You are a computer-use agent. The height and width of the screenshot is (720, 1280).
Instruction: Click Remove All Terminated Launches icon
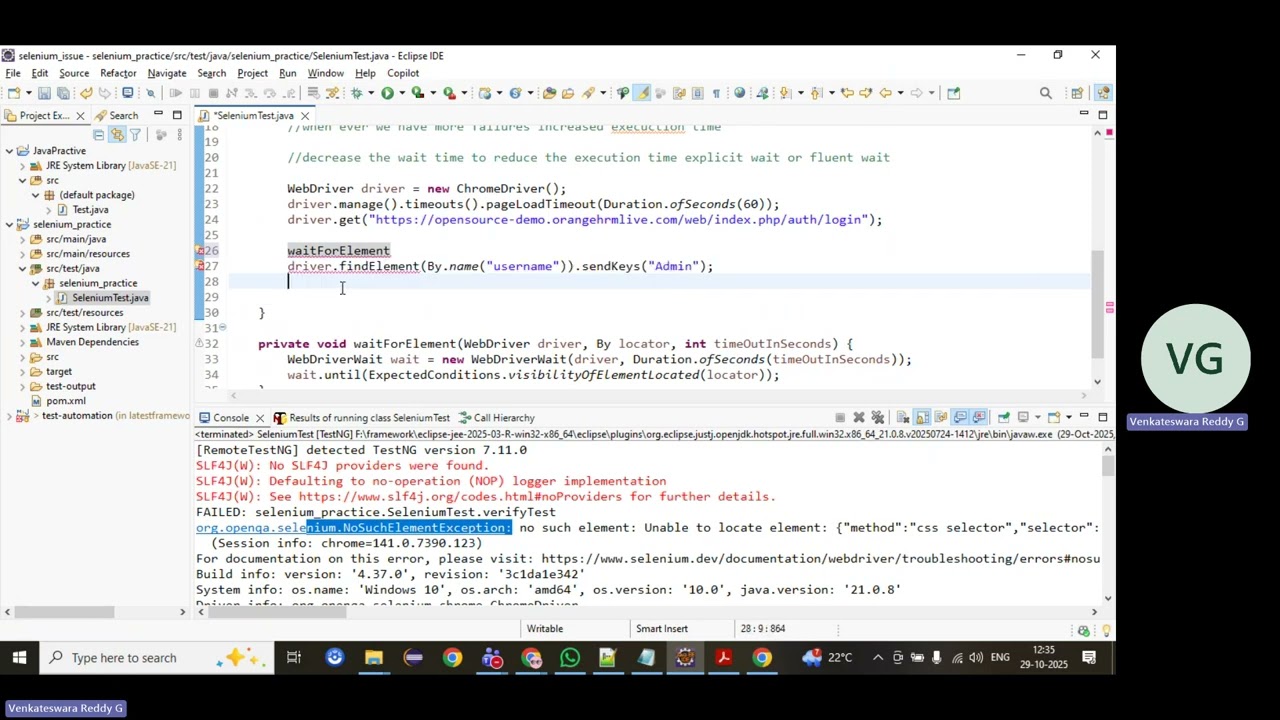877,417
